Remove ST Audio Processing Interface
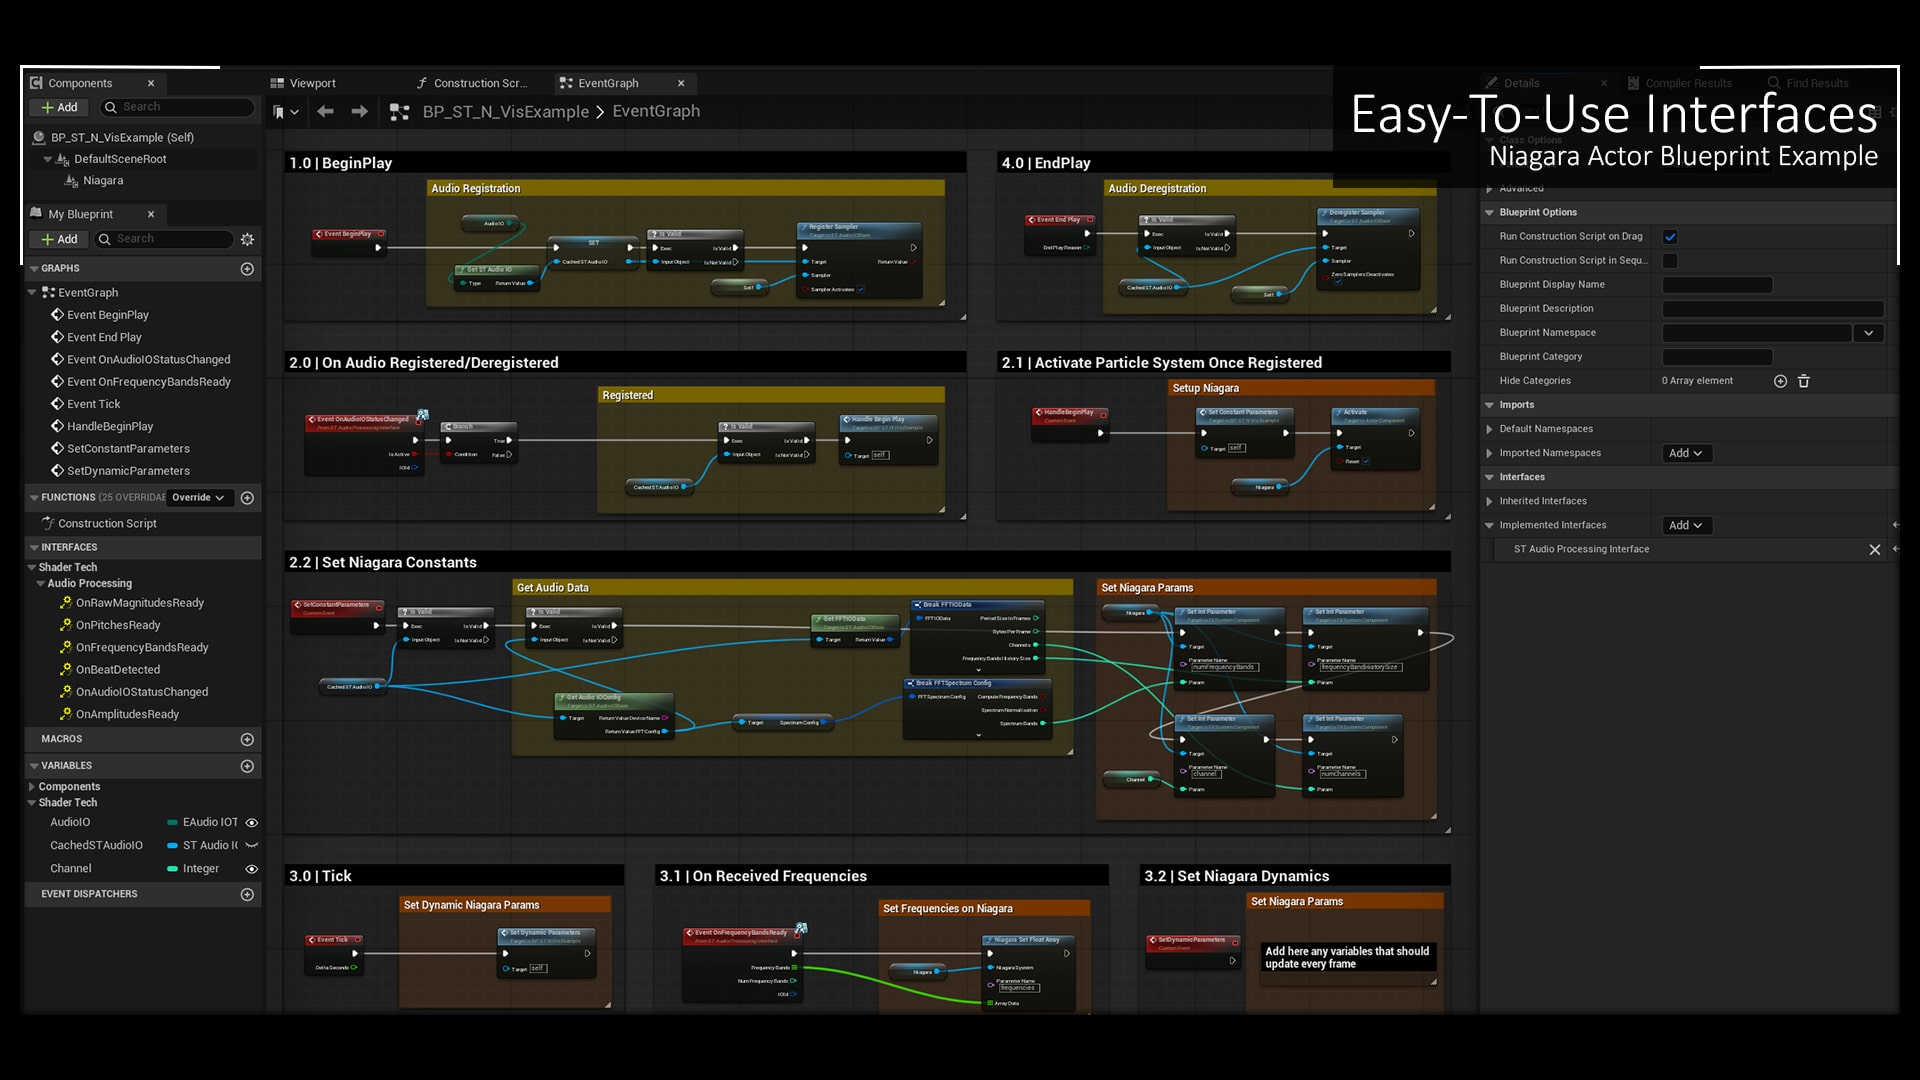1920x1080 pixels. (1874, 550)
